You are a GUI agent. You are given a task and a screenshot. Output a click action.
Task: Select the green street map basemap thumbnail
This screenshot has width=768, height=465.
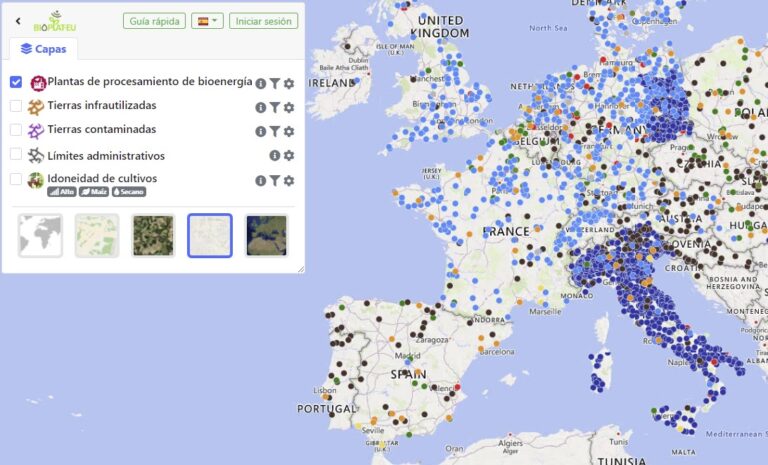[x=97, y=236]
